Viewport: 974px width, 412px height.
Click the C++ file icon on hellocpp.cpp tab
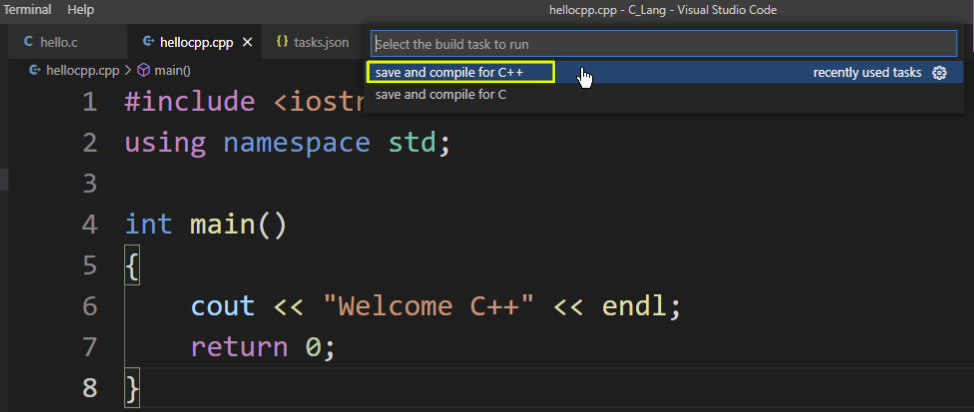tap(148, 42)
